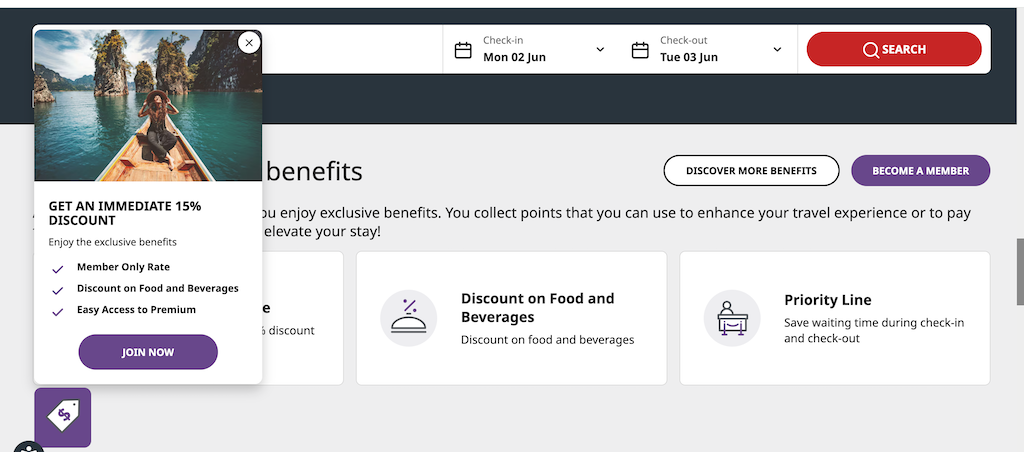Image resolution: width=1024 pixels, height=452 pixels.
Task: Click DISCOVER MORE BENEFITS button
Action: point(751,170)
